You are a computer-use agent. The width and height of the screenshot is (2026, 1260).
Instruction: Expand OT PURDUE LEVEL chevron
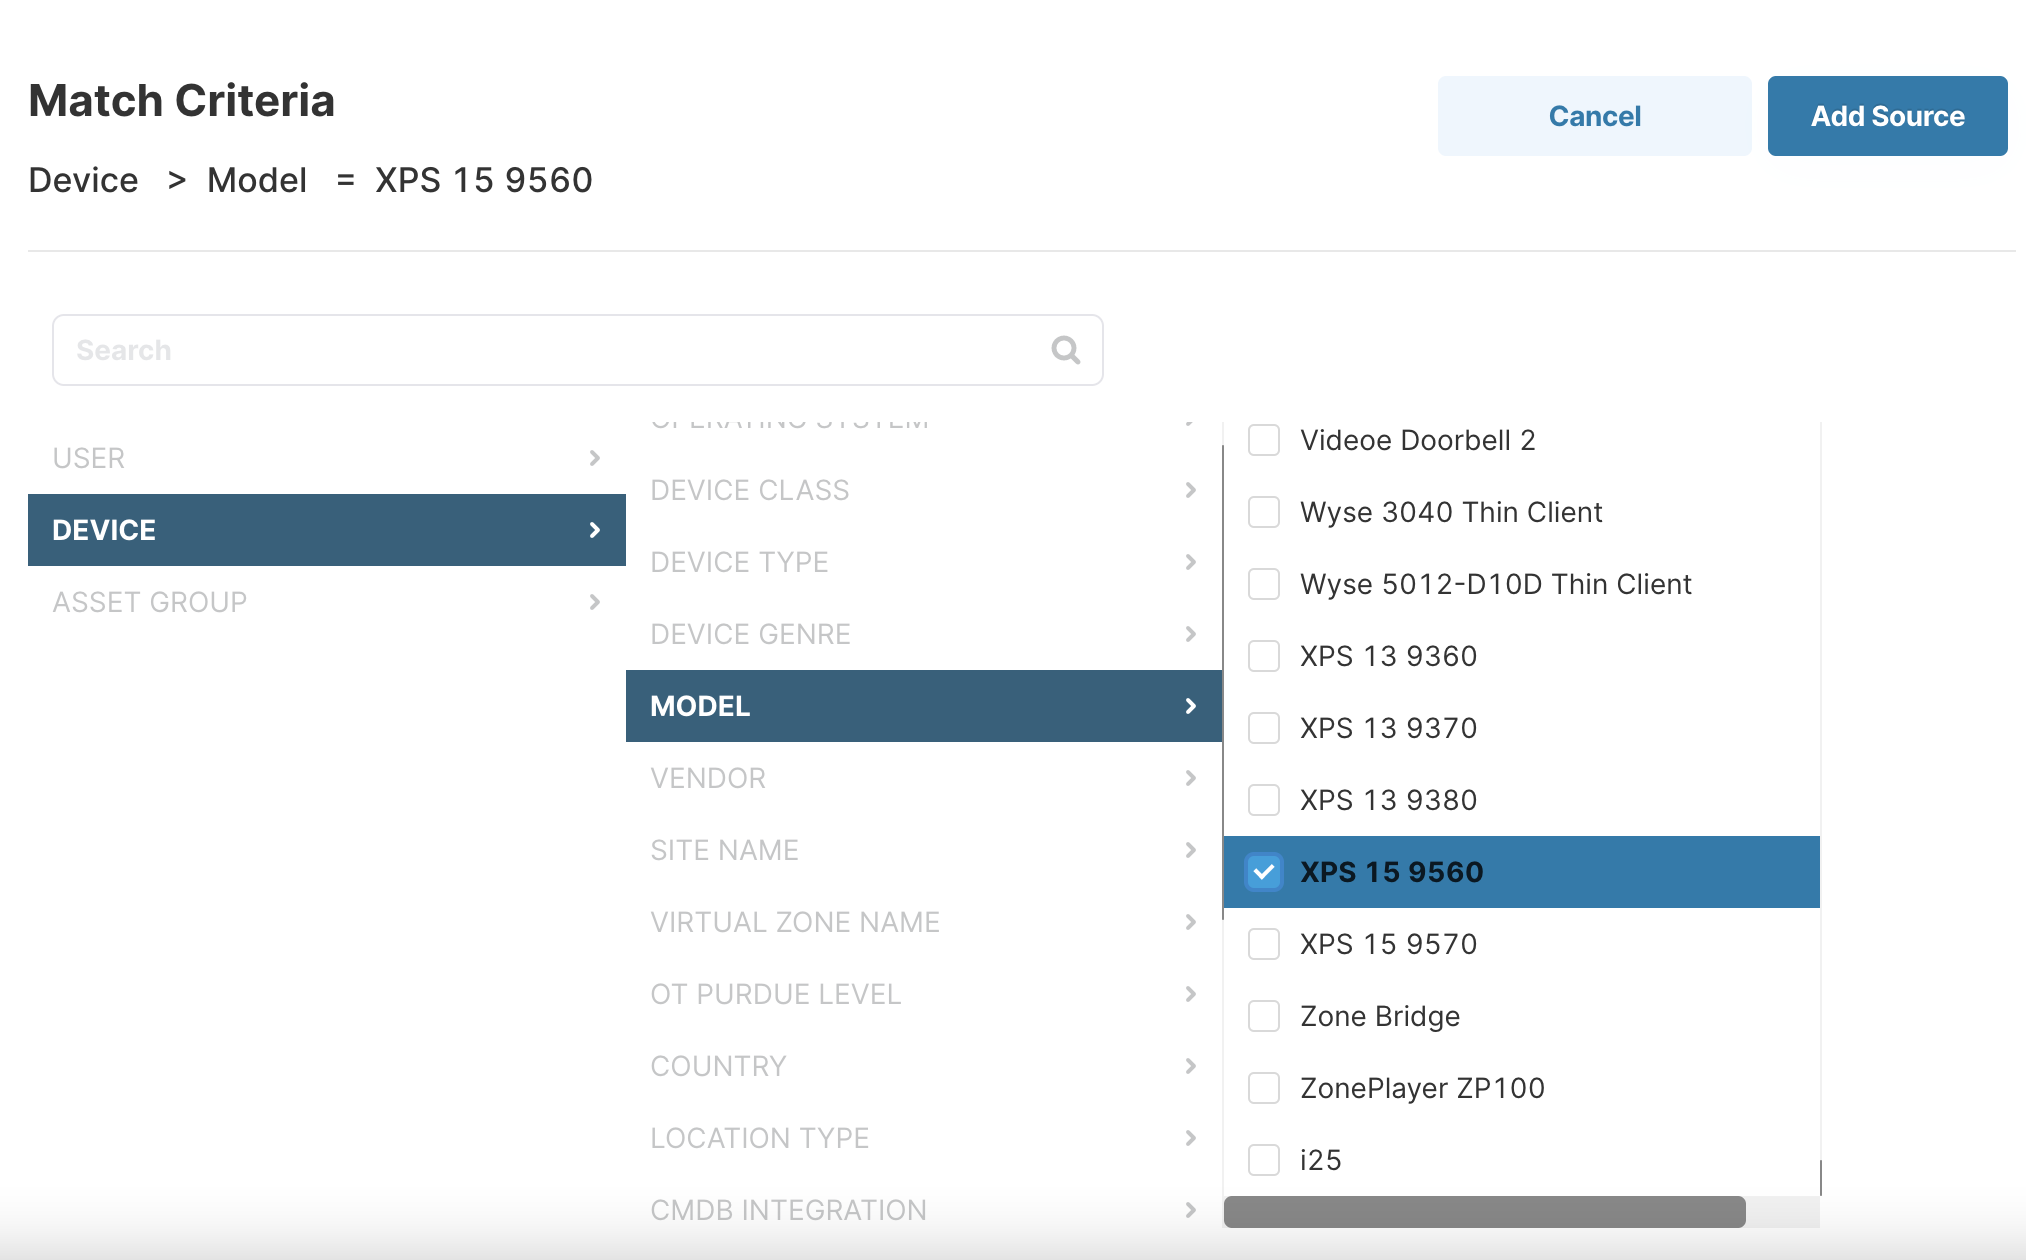[x=1190, y=994]
